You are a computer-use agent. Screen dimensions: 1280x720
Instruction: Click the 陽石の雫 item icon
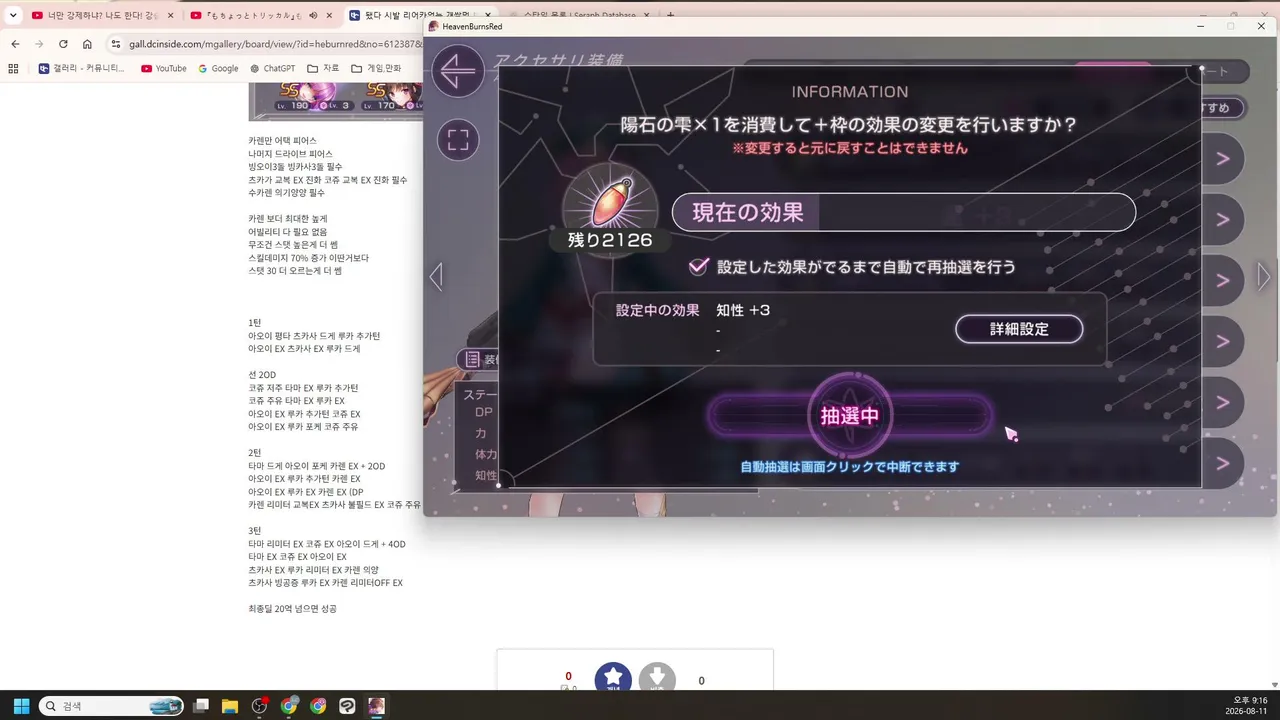(610, 205)
